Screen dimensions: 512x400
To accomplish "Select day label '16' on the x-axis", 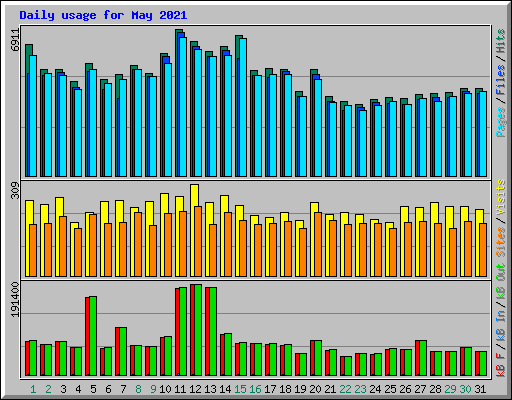I will (x=255, y=389).
